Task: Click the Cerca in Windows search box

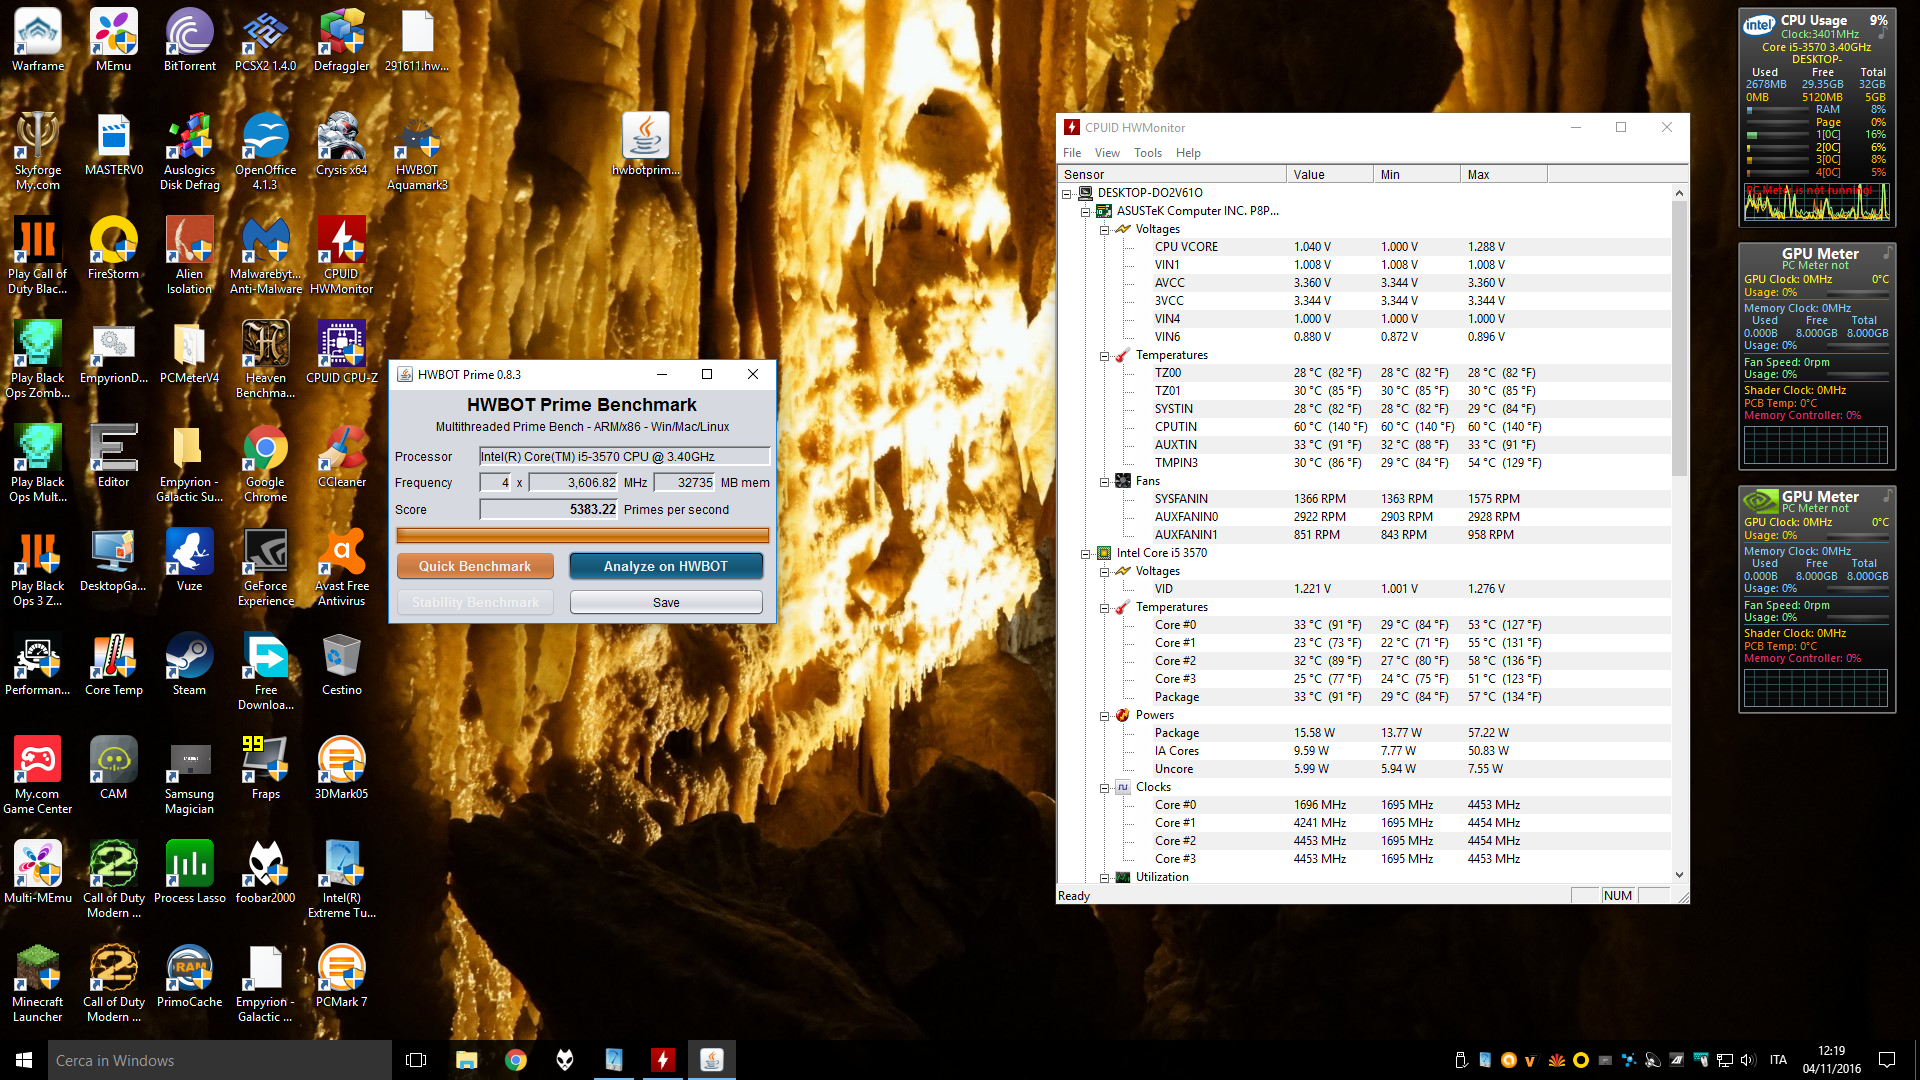Action: pyautogui.click(x=220, y=1060)
